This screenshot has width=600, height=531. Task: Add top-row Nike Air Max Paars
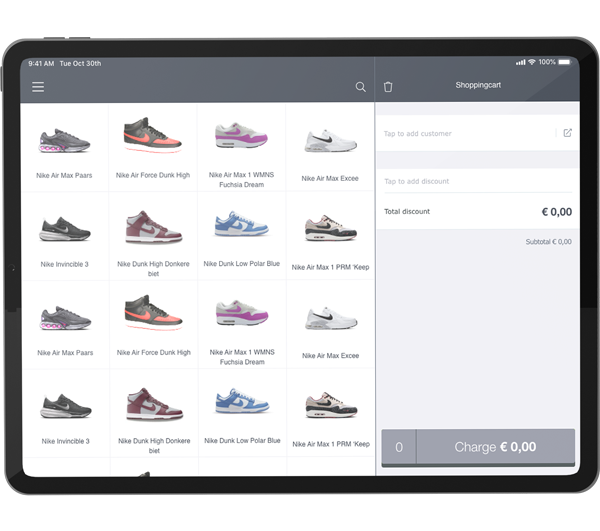point(64,147)
